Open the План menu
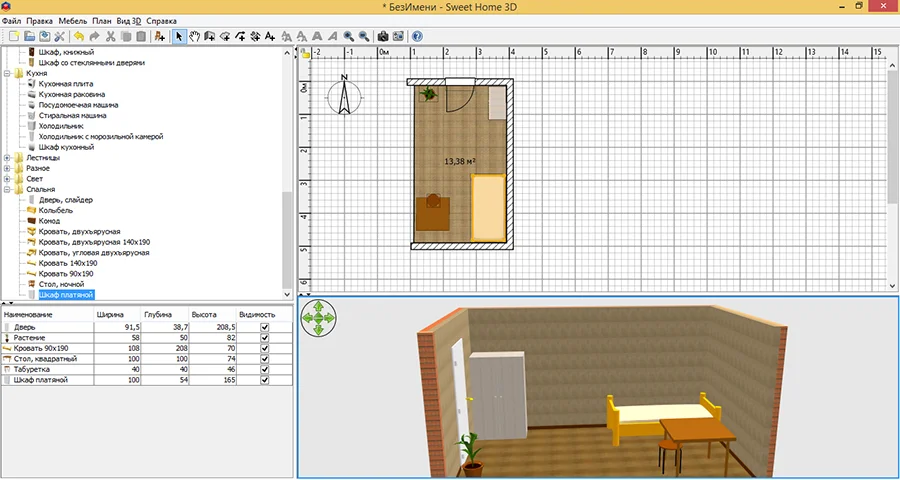 tap(102, 21)
